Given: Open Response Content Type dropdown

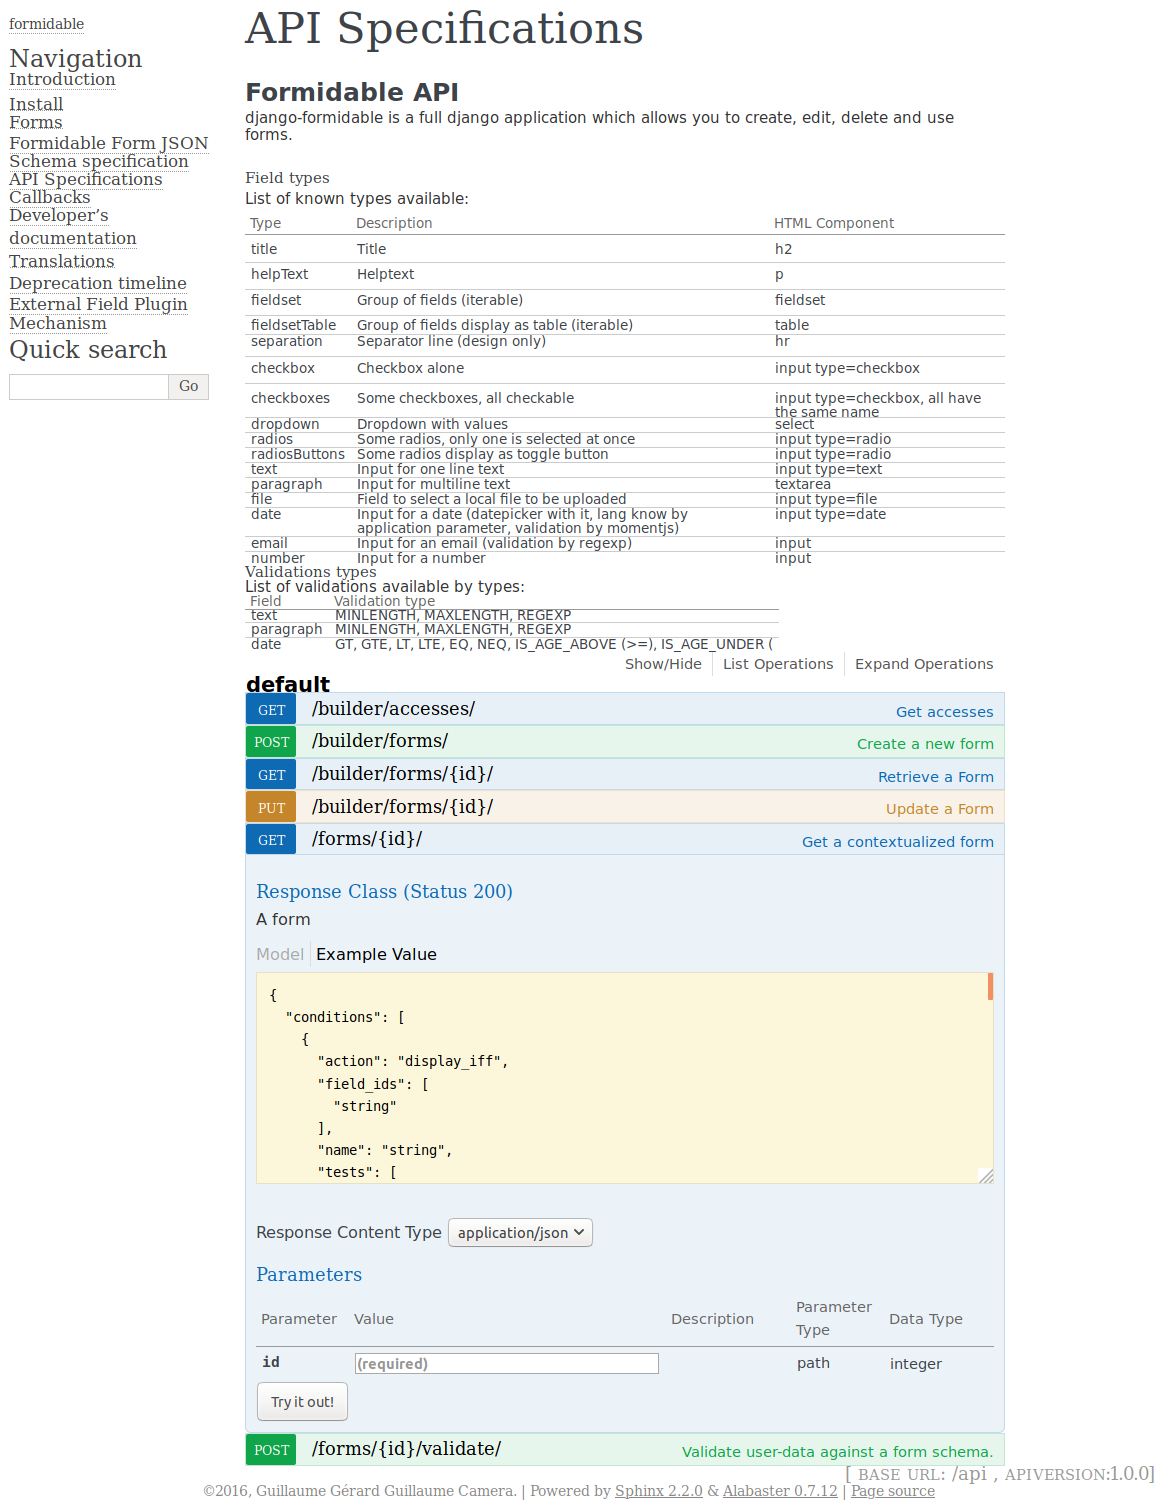Looking at the screenshot, I should click(520, 1233).
